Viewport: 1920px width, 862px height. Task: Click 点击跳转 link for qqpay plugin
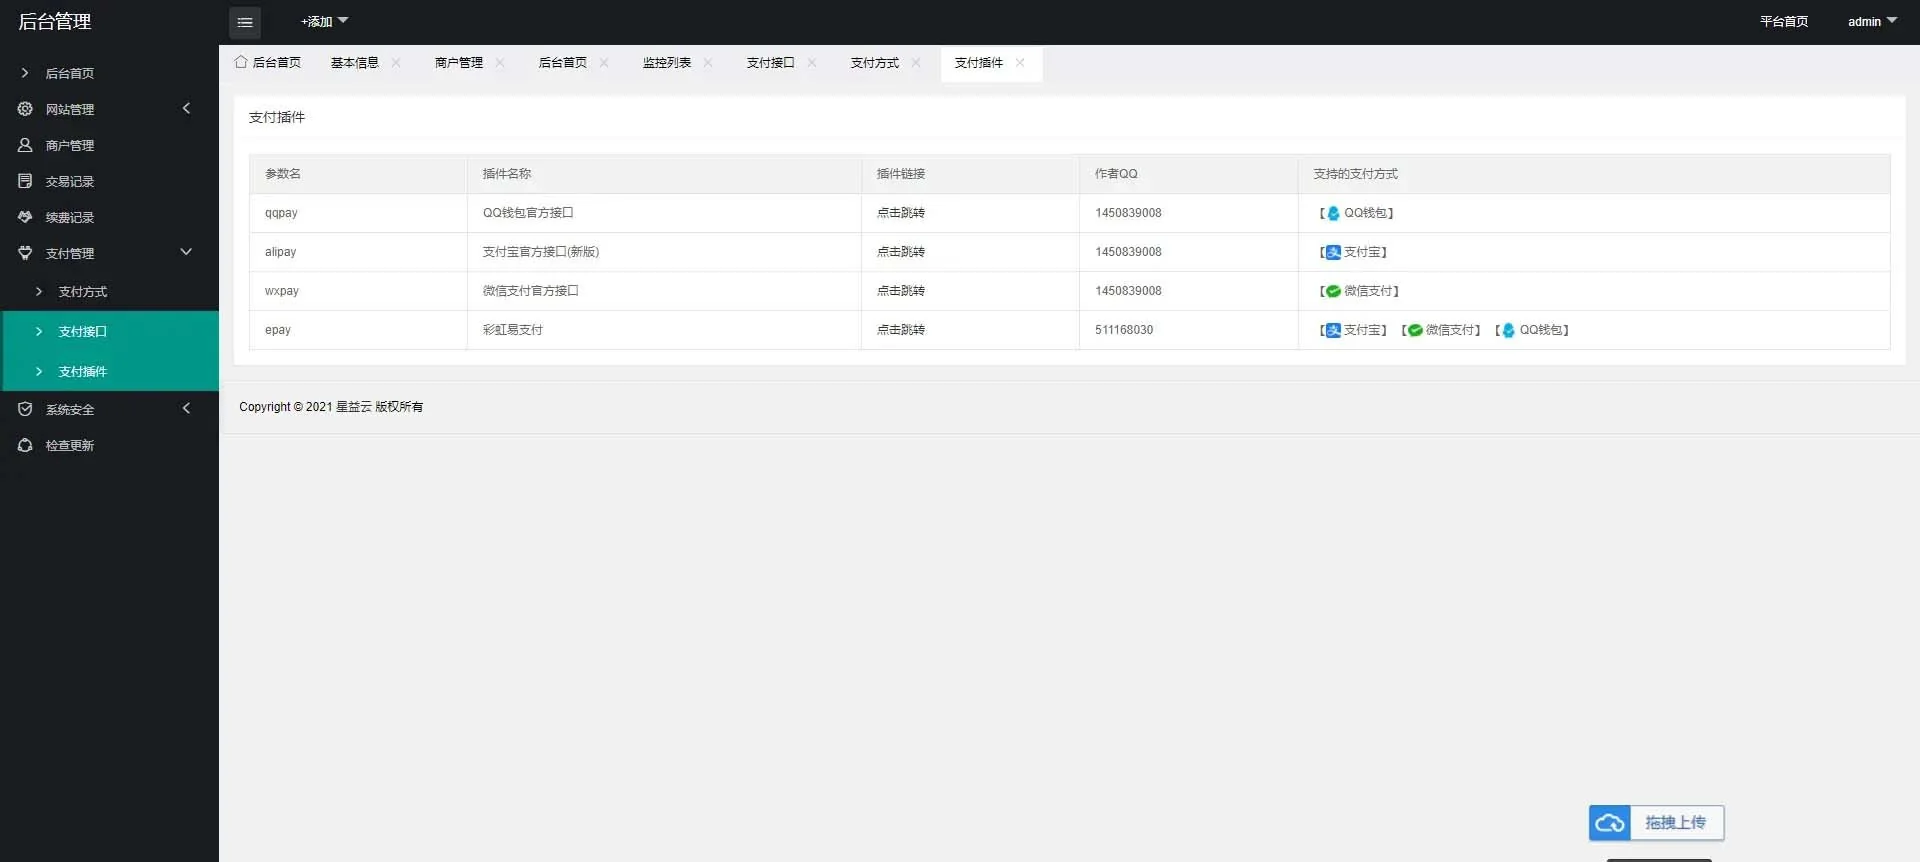pyautogui.click(x=900, y=213)
